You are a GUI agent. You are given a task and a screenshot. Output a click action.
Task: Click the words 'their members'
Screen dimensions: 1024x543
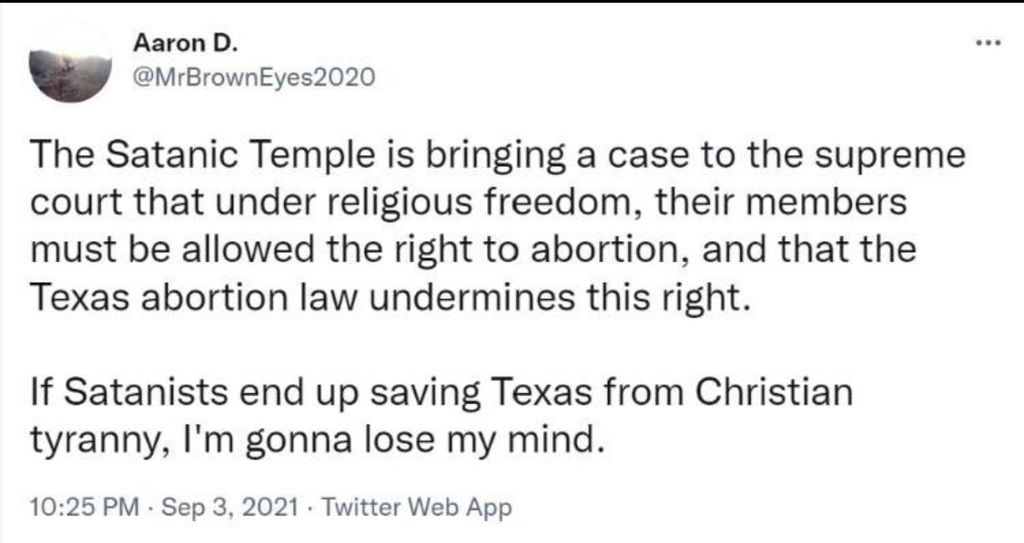pyautogui.click(x=792, y=202)
